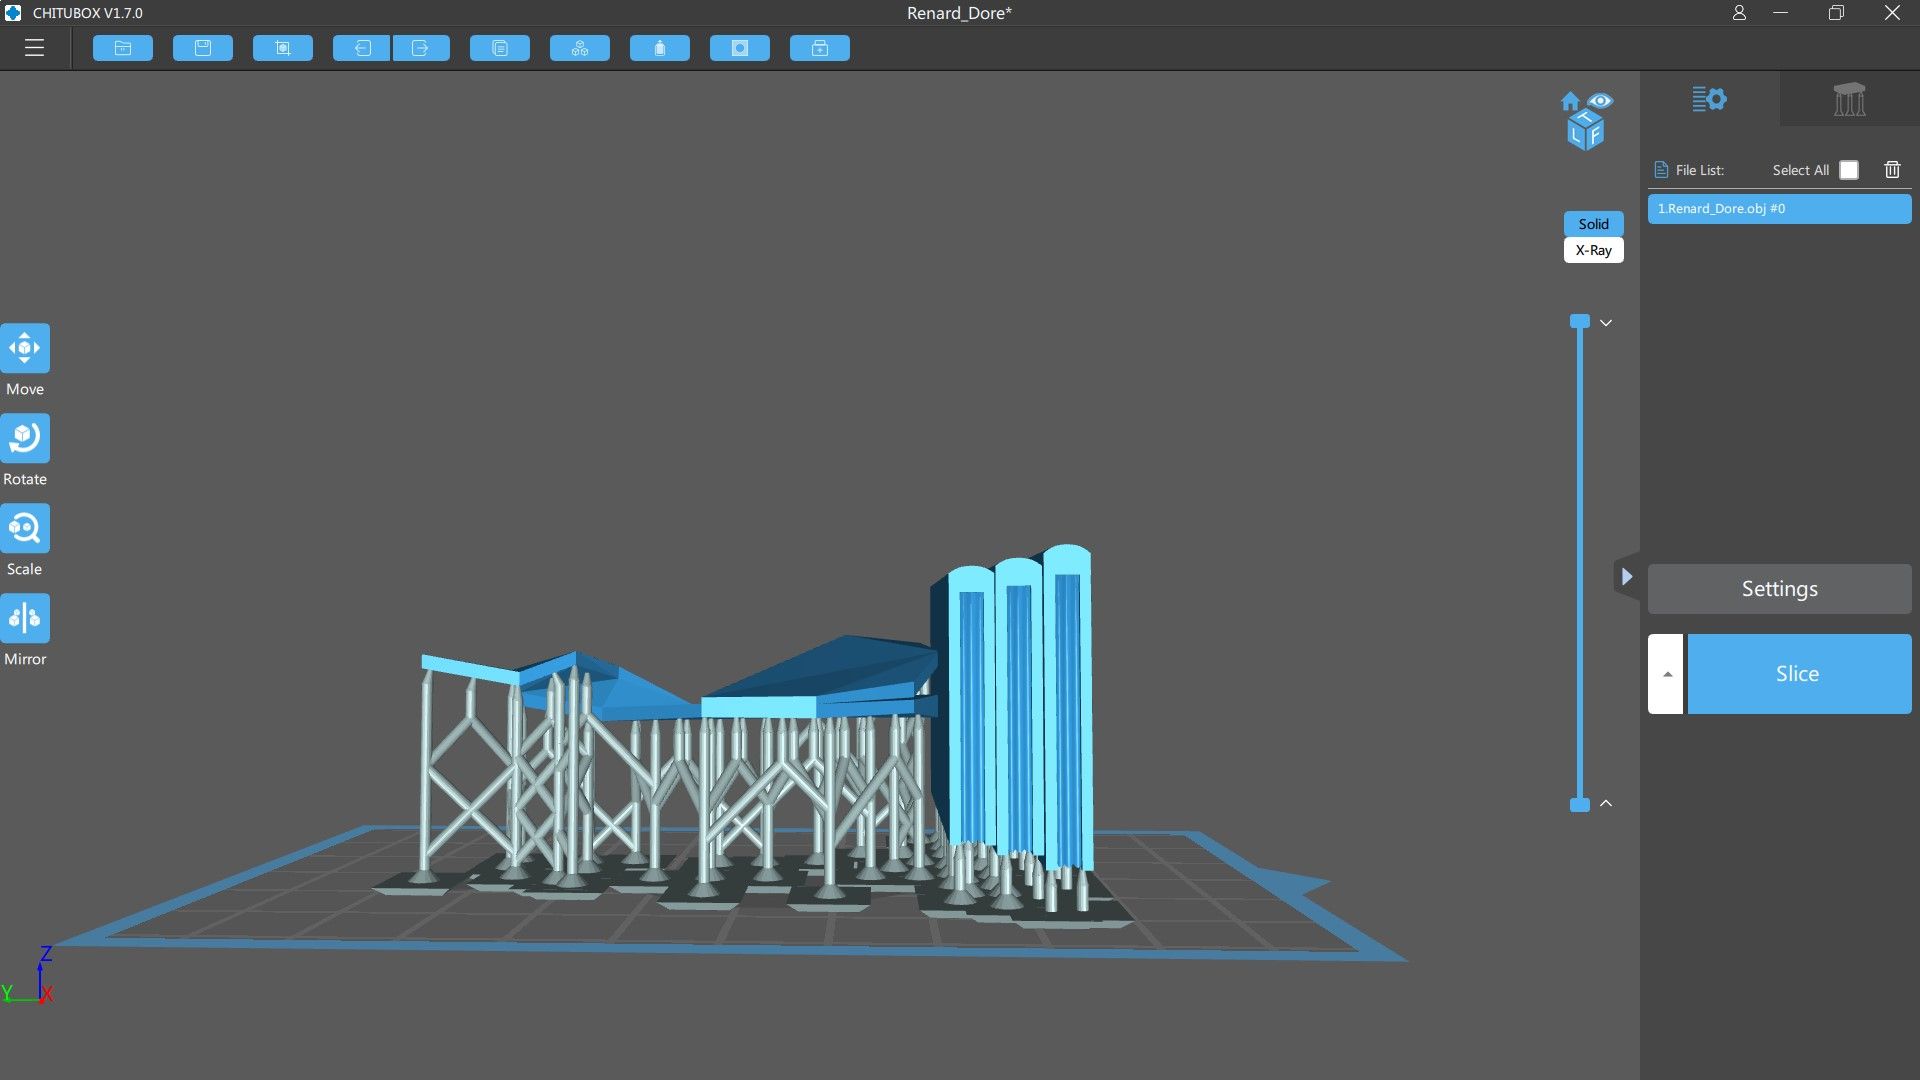Screen dimensions: 1920x1080
Task: Check the Select All checkbox
Action: click(x=1849, y=170)
